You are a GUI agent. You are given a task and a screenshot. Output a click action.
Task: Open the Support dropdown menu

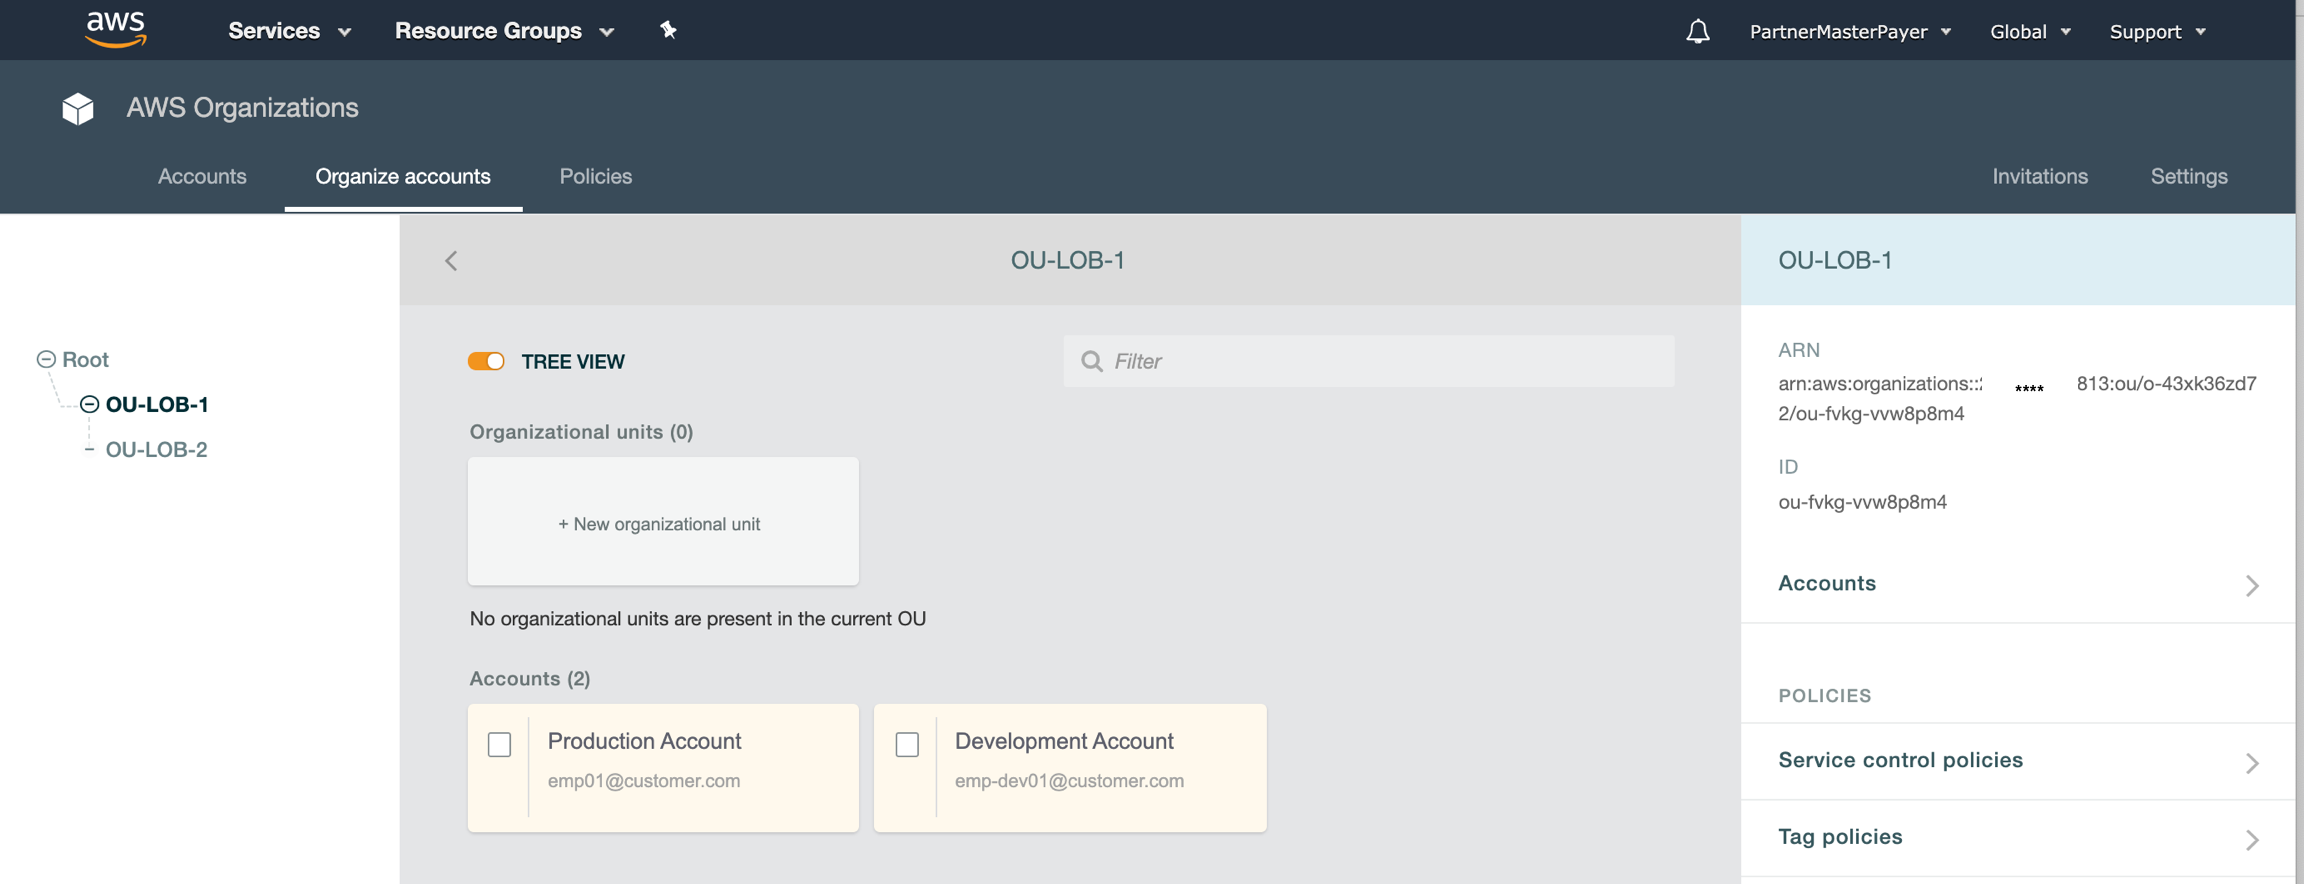[x=2157, y=32]
